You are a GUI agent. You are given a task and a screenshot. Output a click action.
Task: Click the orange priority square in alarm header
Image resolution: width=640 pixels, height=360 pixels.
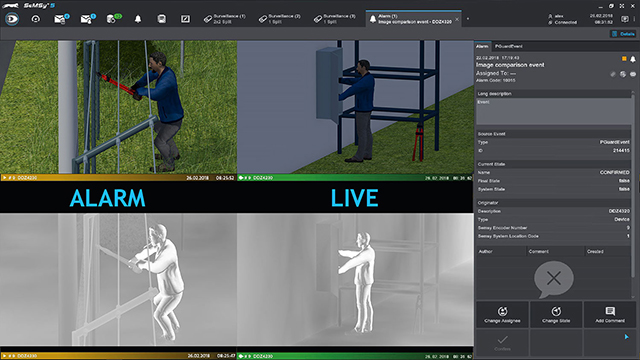point(624,59)
